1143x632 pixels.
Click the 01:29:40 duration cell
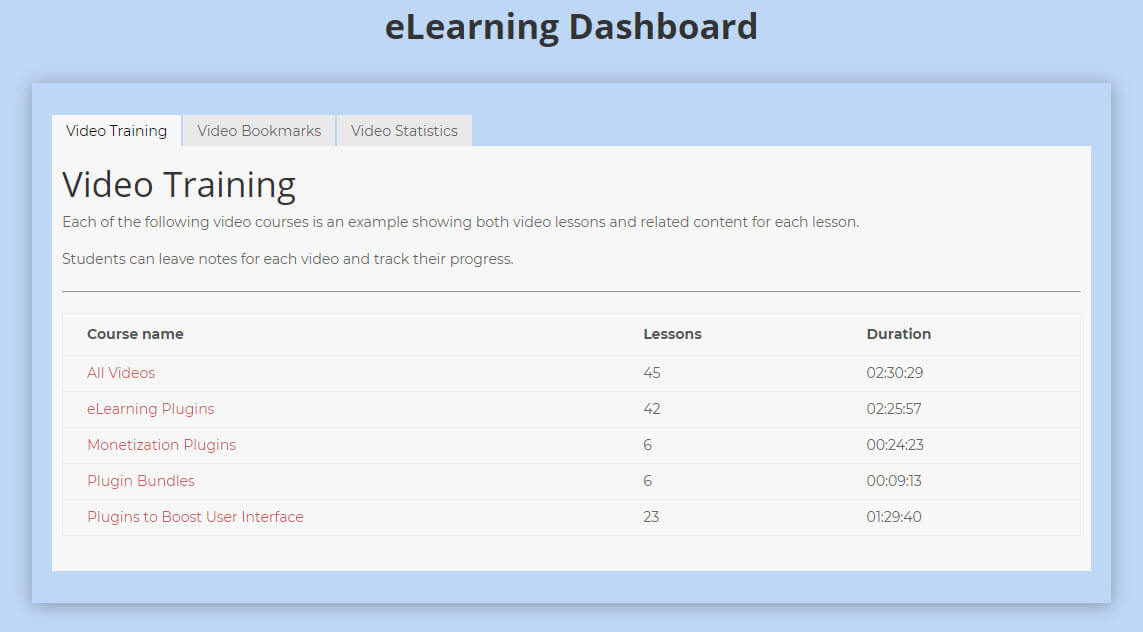coord(894,517)
